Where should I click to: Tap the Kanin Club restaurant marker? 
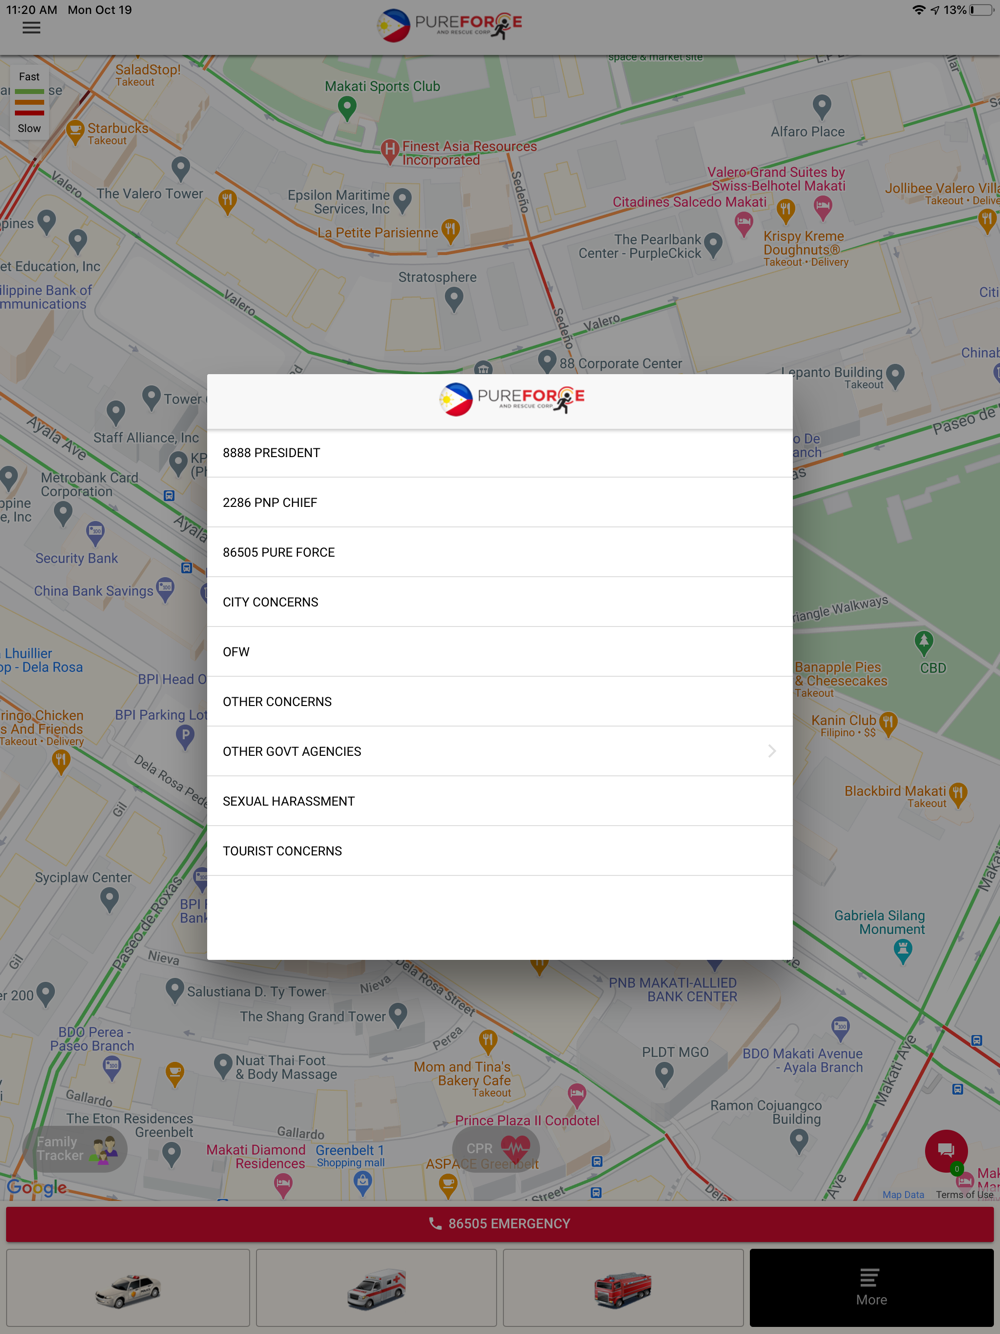pyautogui.click(x=889, y=722)
